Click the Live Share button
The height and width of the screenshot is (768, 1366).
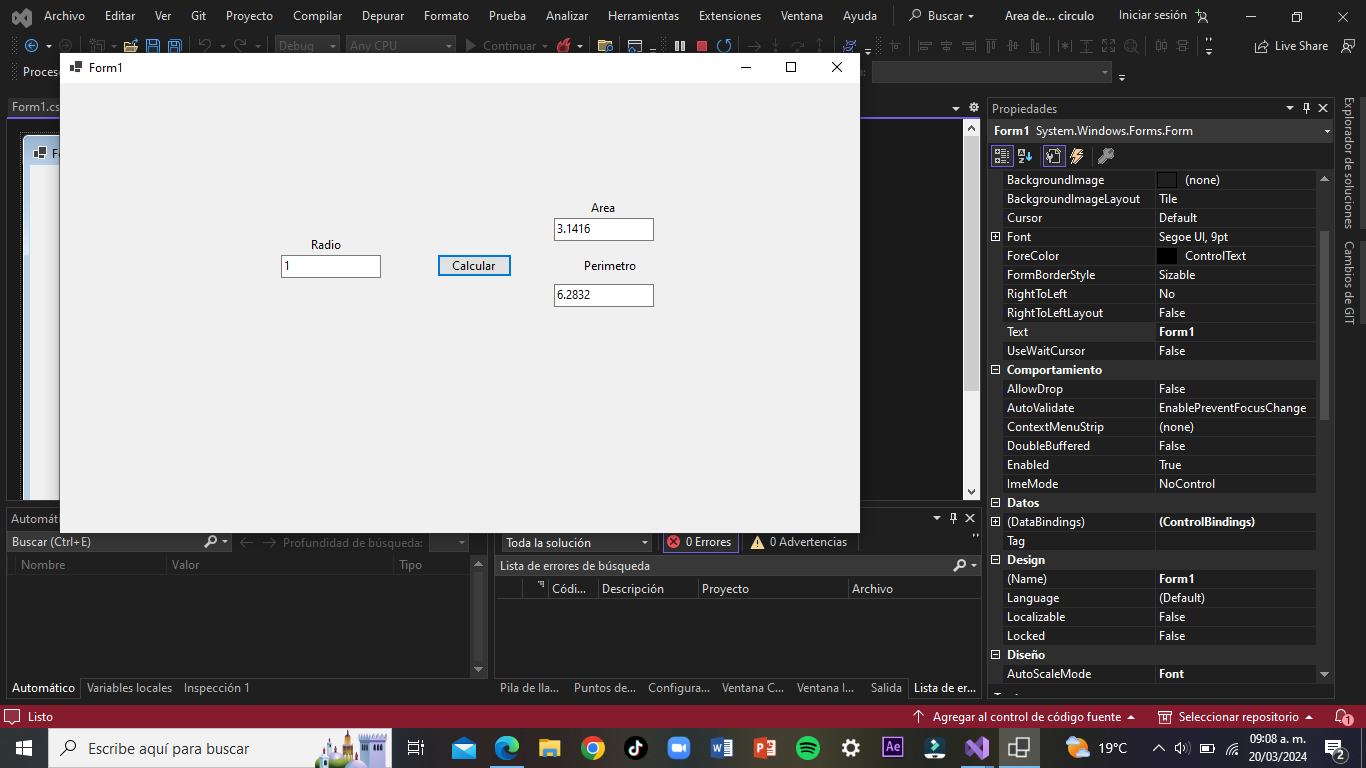pos(1292,46)
